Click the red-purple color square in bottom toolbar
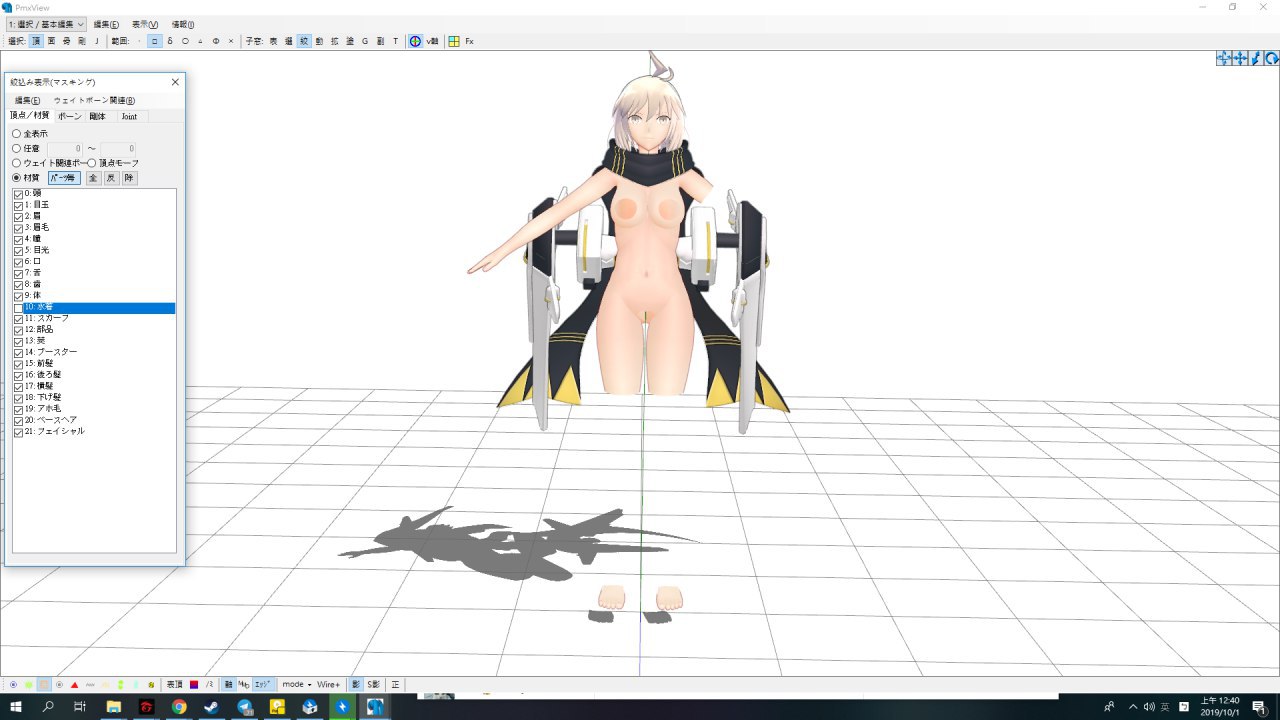This screenshot has height=720, width=1280. [194, 685]
